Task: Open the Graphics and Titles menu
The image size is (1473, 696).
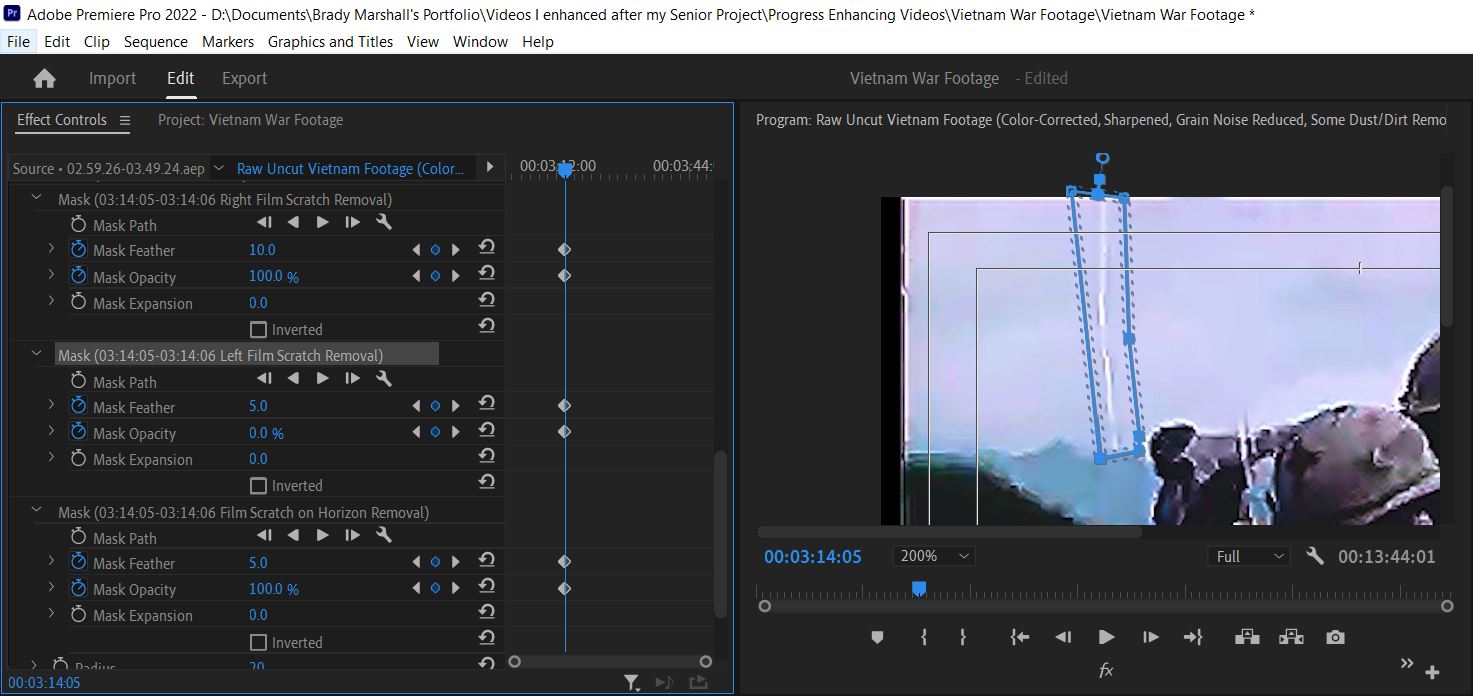Action: coord(330,42)
